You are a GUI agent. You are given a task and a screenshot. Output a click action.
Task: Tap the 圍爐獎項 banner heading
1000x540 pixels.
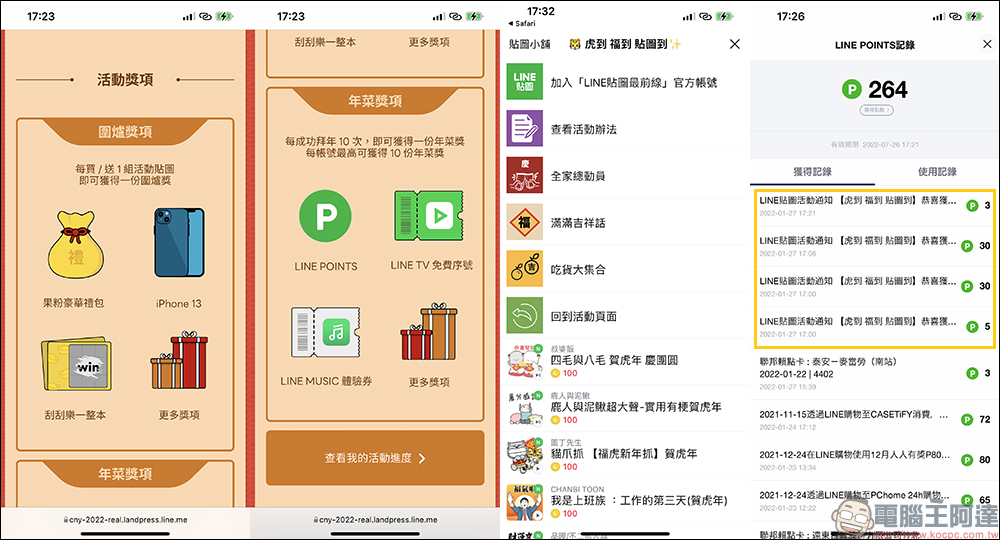(125, 132)
